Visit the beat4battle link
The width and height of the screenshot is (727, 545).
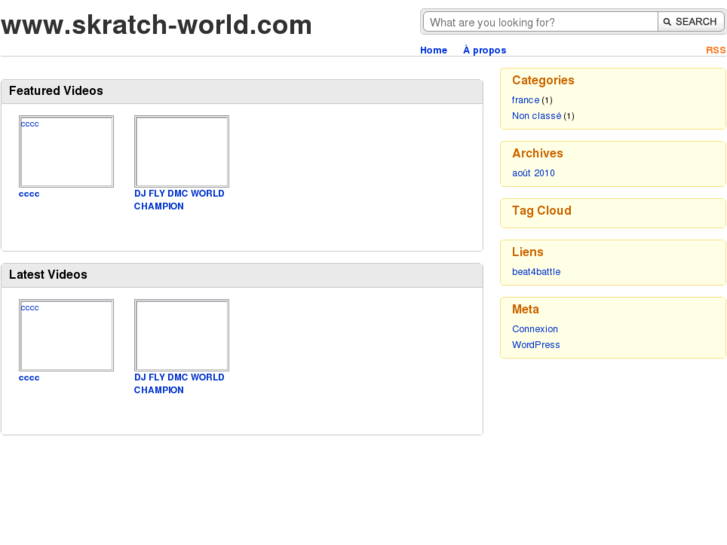pyautogui.click(x=536, y=272)
